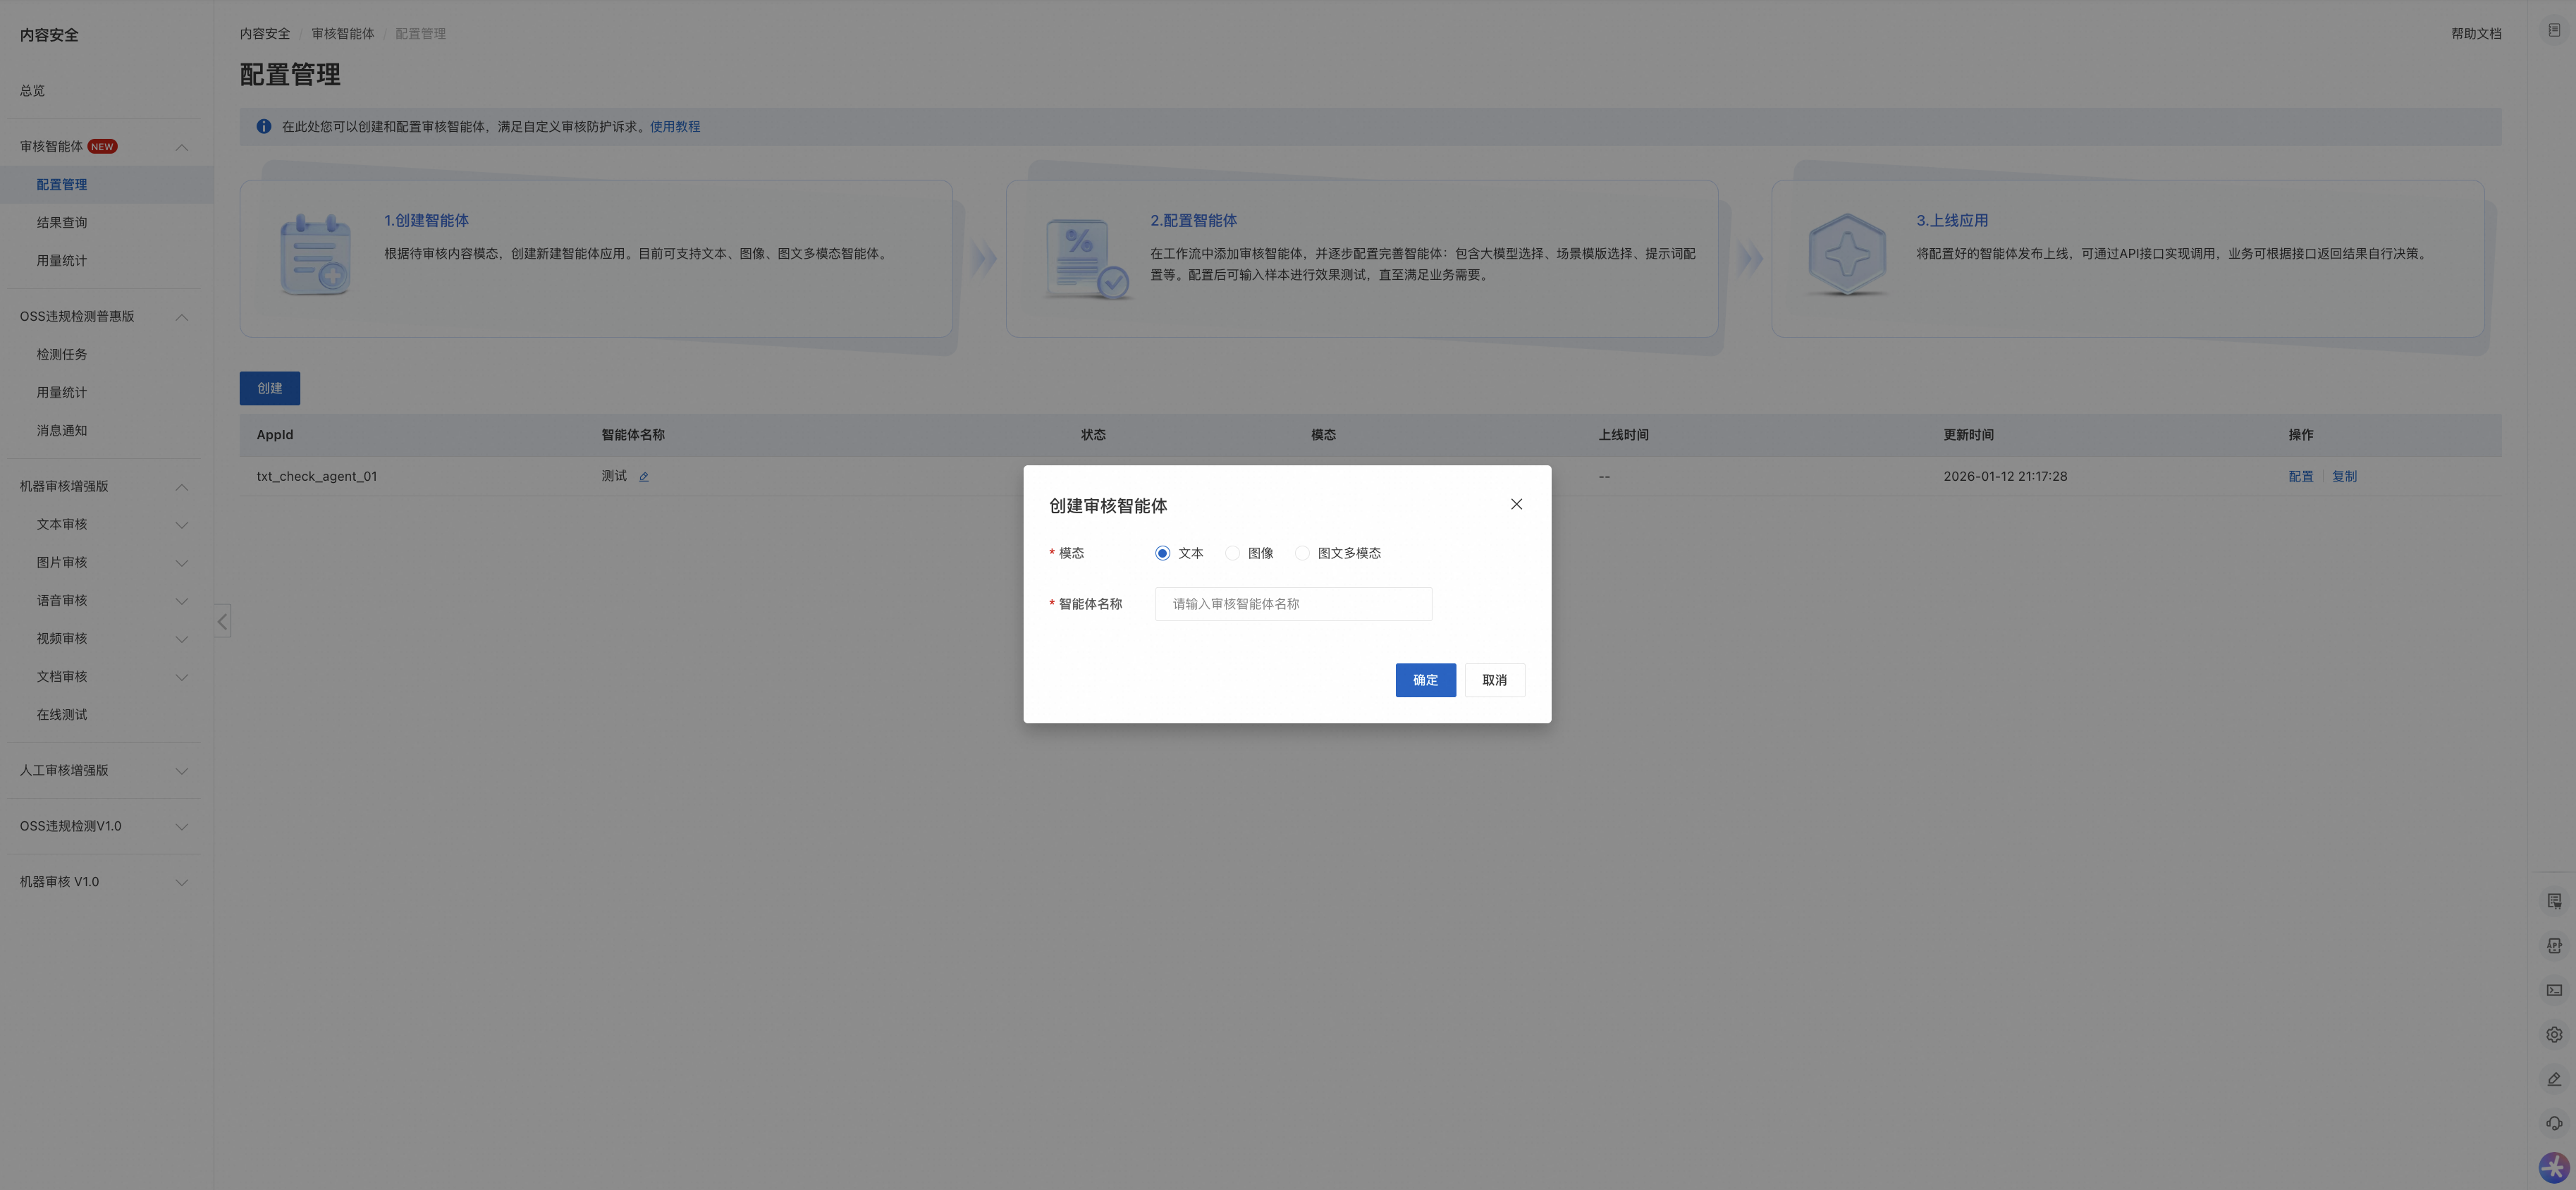Open 检测任务 in the sidebar
Screen dimensions: 2576x1190
62,355
